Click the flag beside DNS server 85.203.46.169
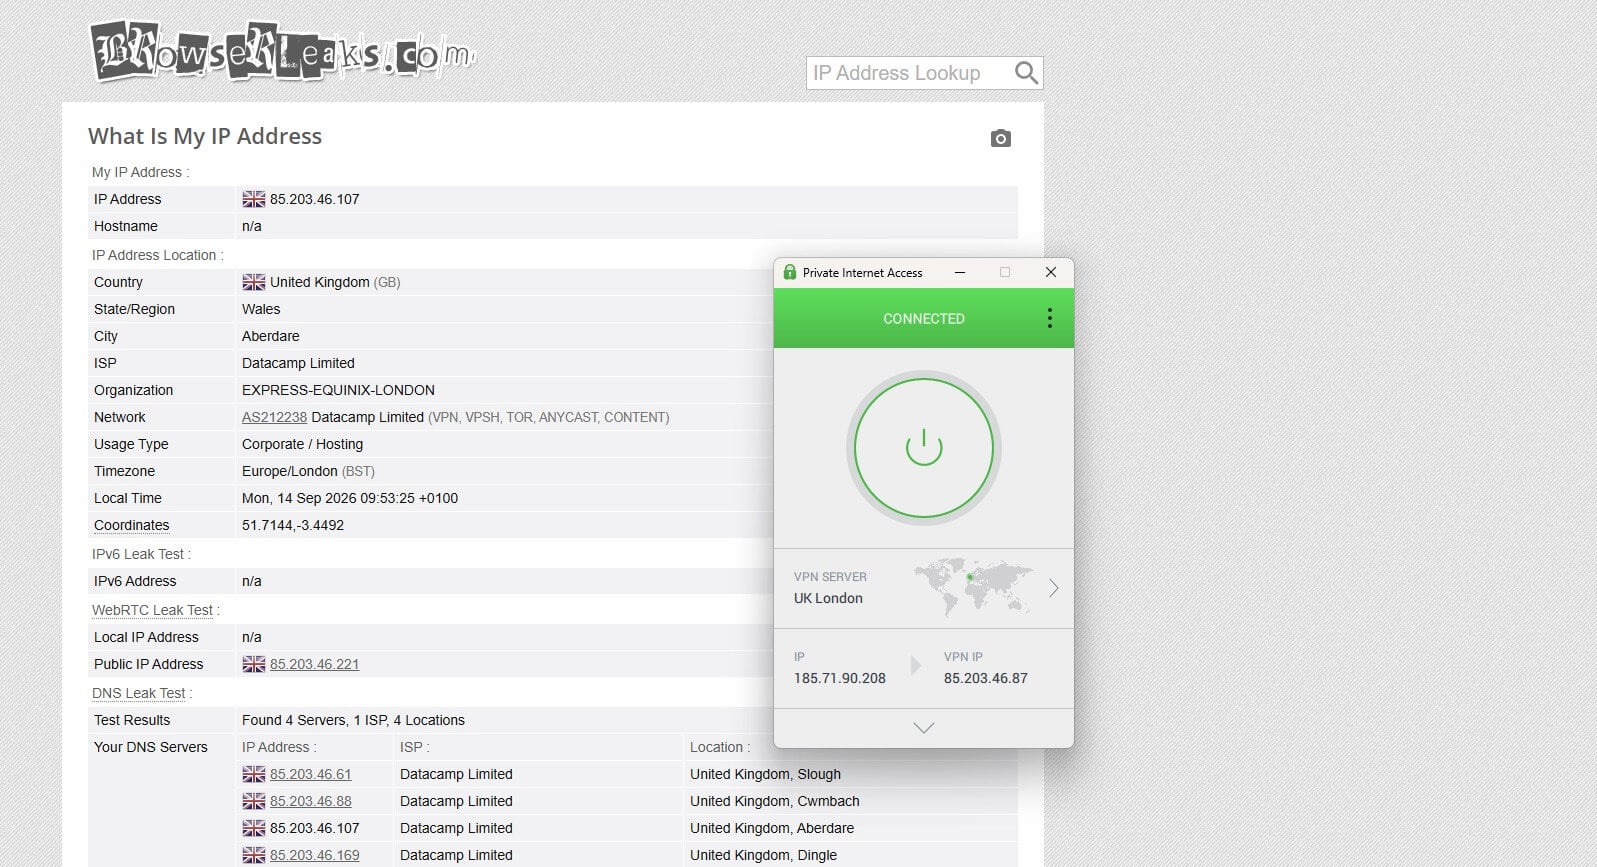The width and height of the screenshot is (1597, 867). click(x=254, y=855)
